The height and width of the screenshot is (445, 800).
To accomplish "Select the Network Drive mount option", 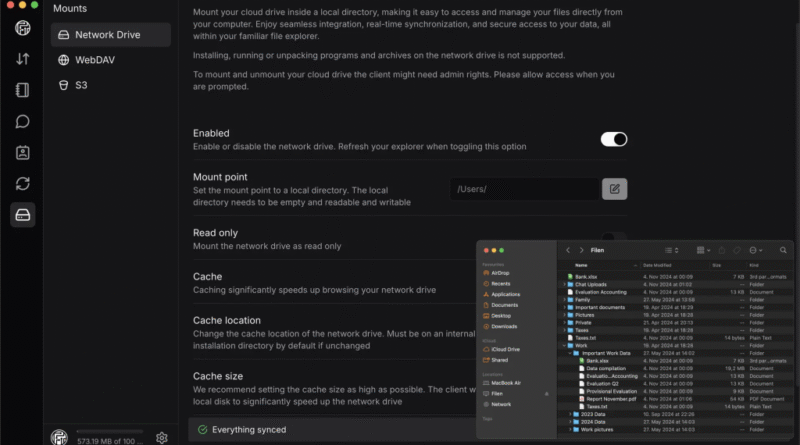I will 111,35.
